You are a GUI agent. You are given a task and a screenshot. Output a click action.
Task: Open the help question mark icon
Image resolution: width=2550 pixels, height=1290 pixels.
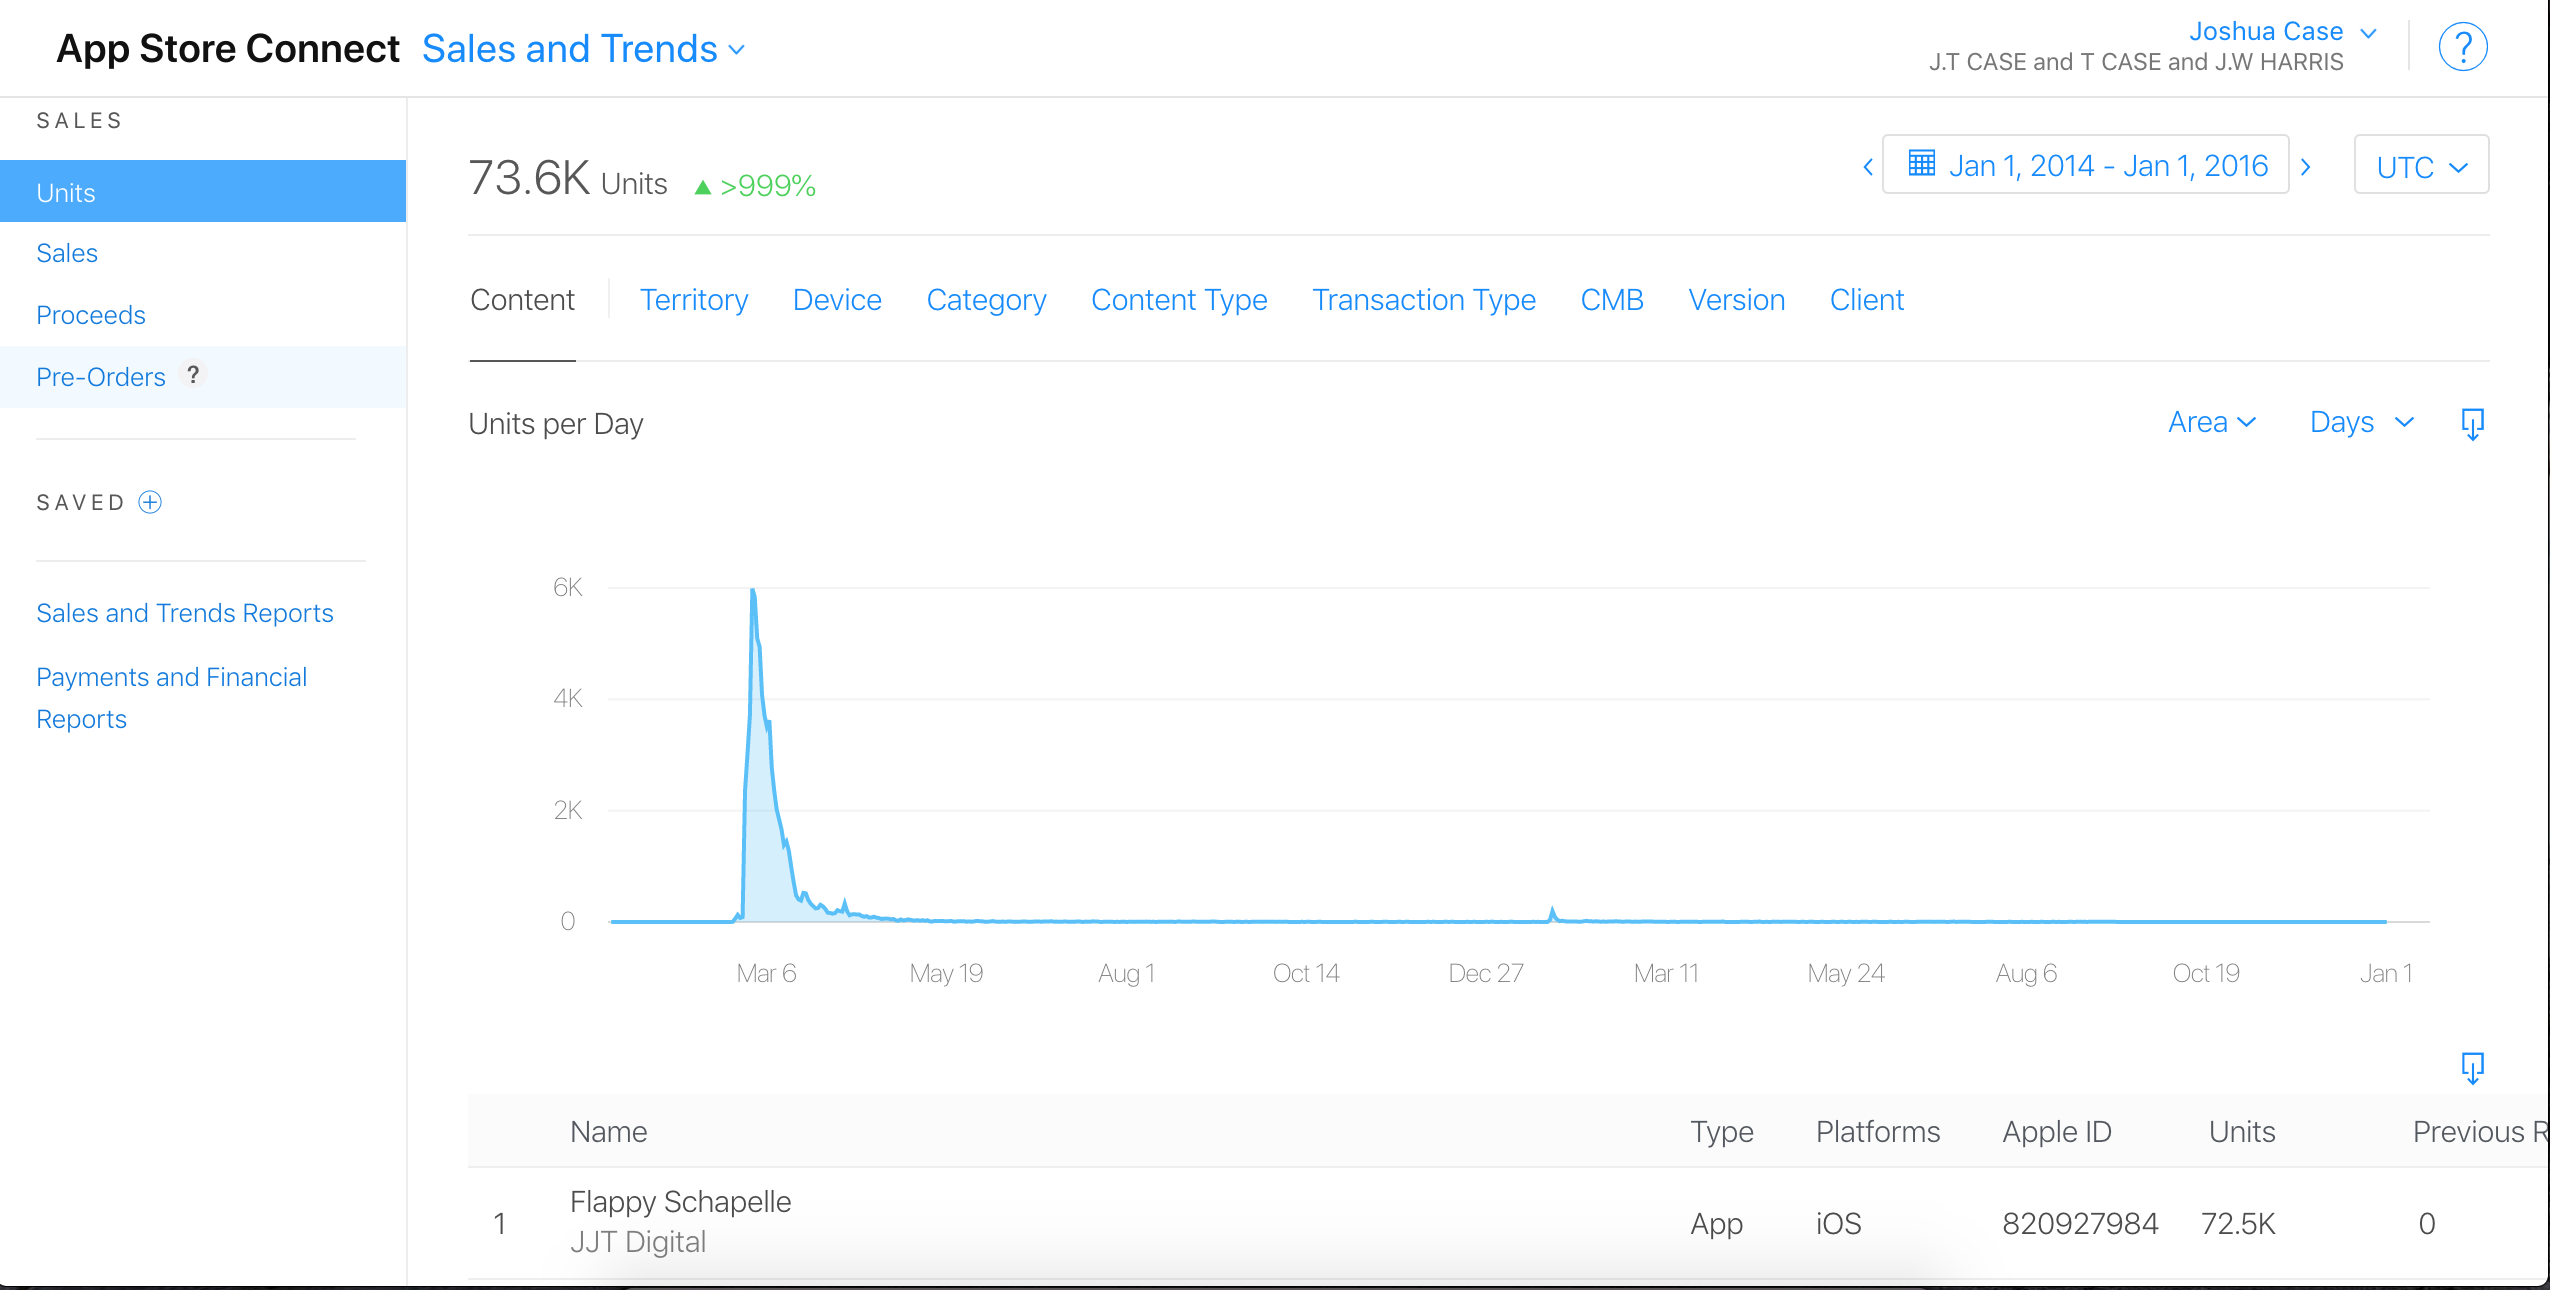click(x=2462, y=47)
